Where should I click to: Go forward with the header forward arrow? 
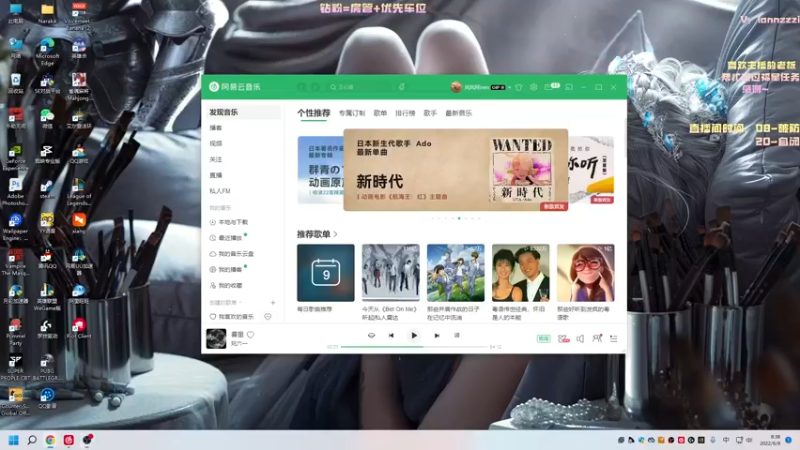315,87
